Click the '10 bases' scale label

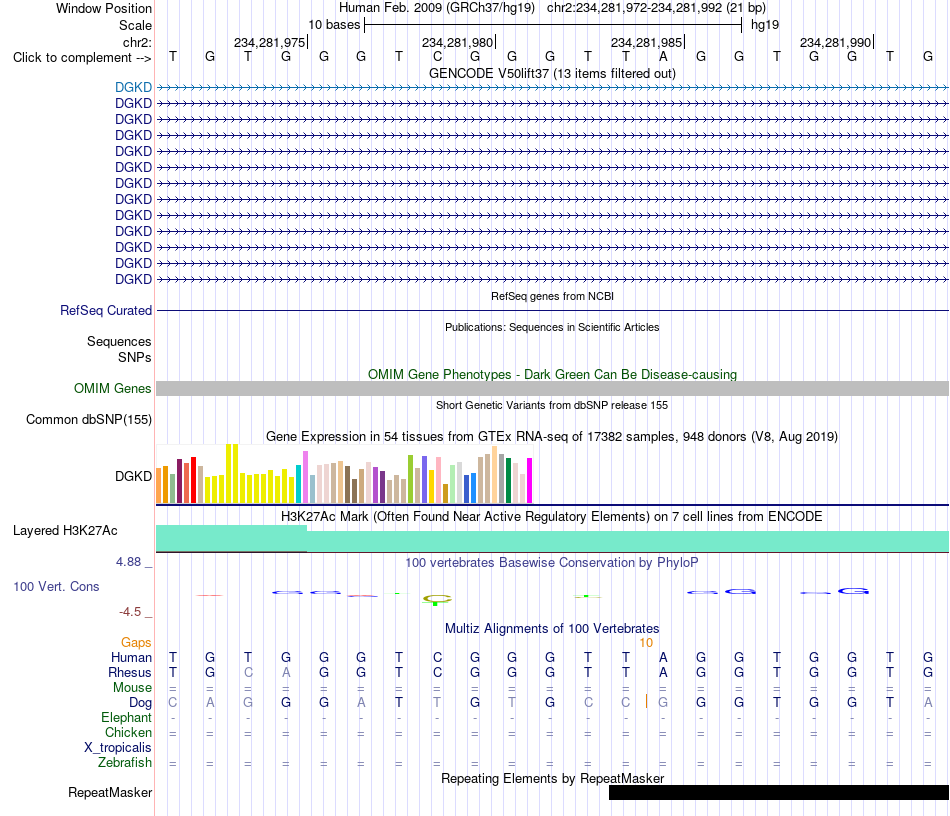point(334,25)
